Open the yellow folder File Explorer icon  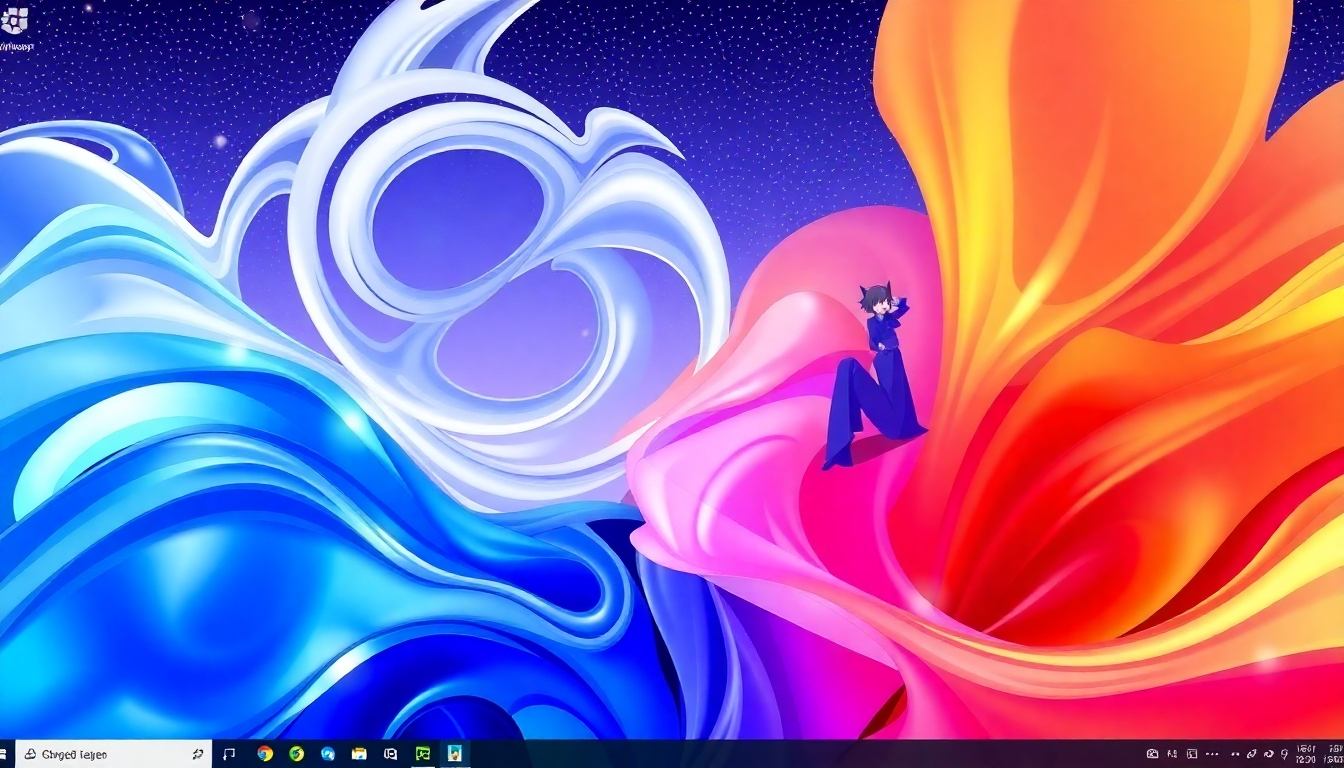(359, 754)
